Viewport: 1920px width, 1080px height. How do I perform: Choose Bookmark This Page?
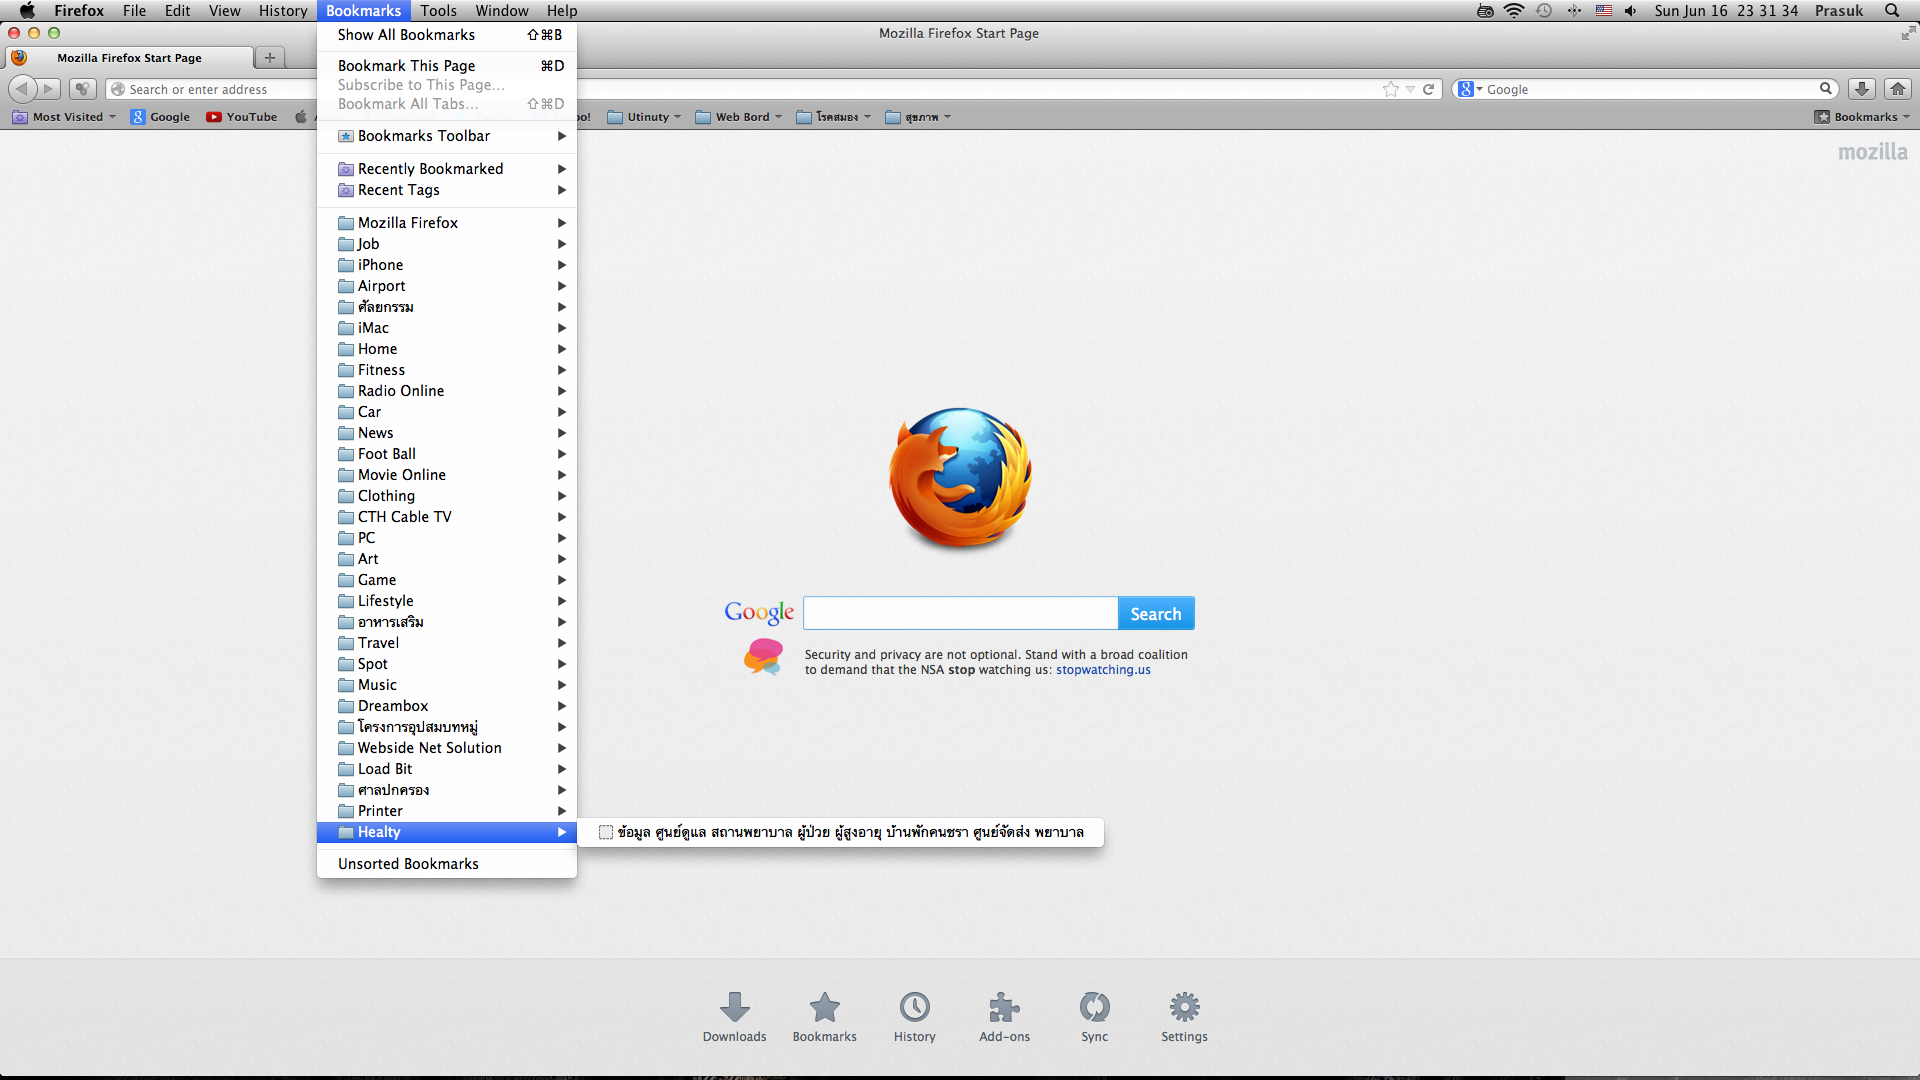[x=447, y=66]
